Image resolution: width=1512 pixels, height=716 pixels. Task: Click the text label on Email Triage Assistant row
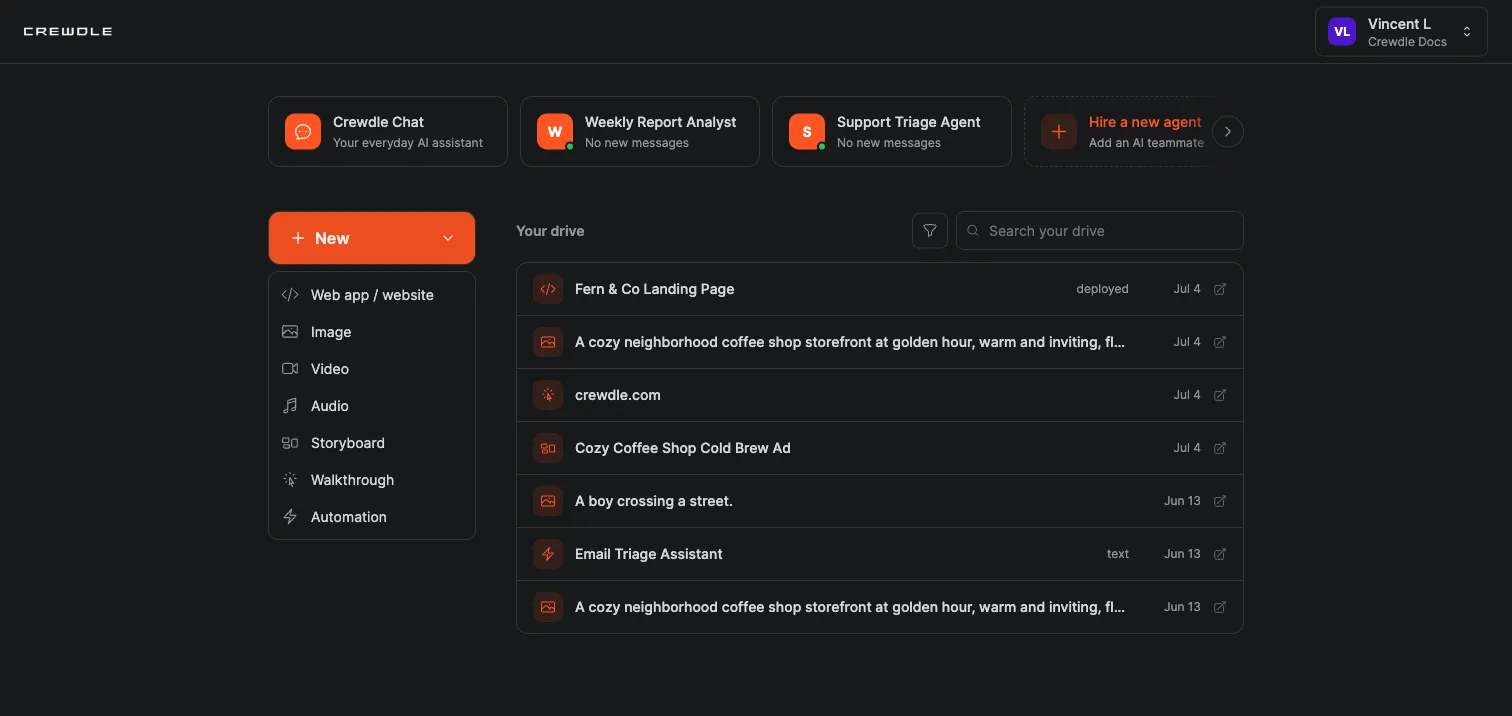pos(1118,554)
